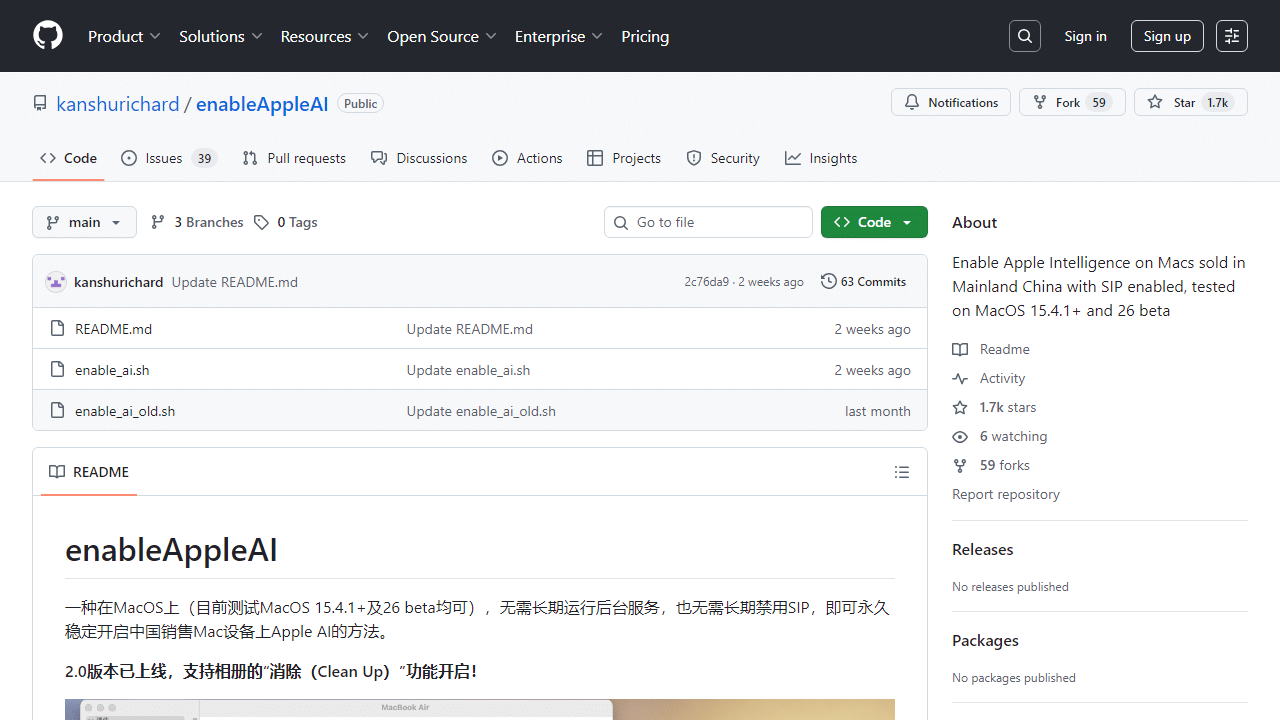
Task: Switch to the Projects tab
Action: [624, 158]
